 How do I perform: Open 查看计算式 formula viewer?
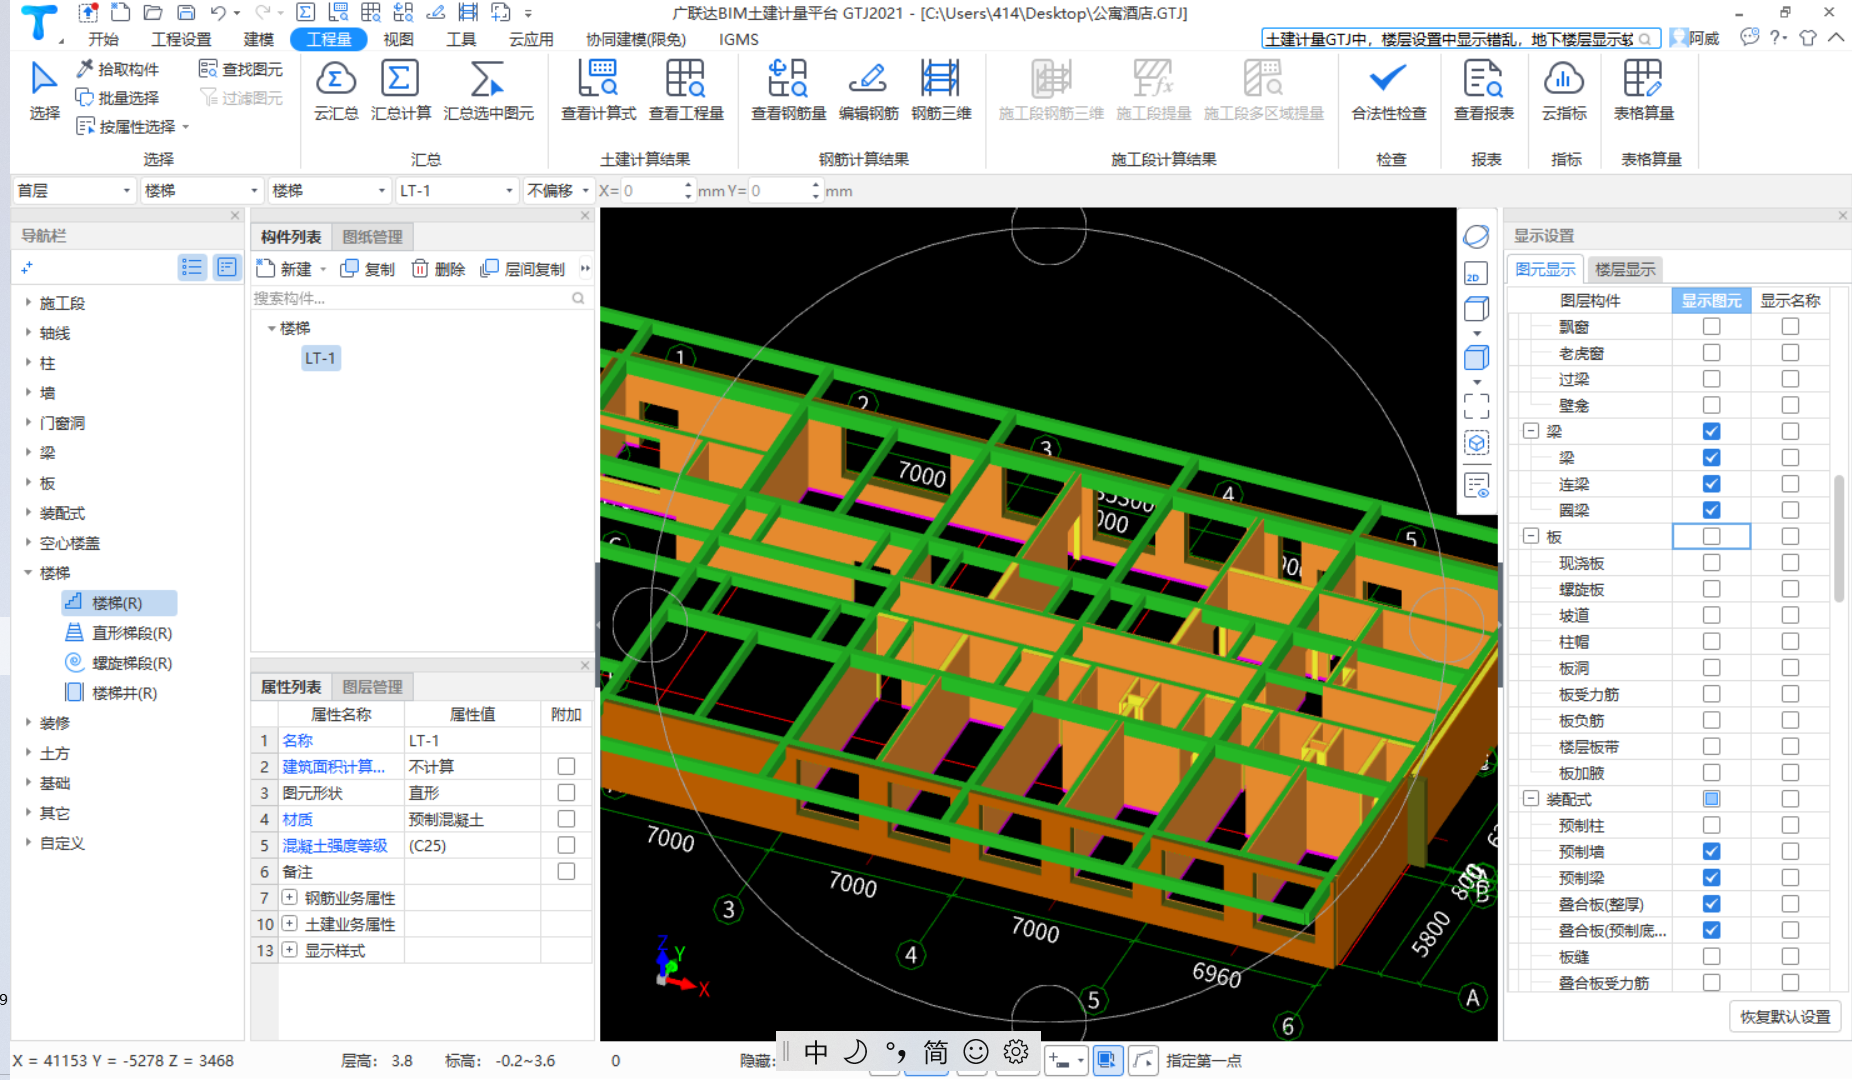[x=598, y=79]
